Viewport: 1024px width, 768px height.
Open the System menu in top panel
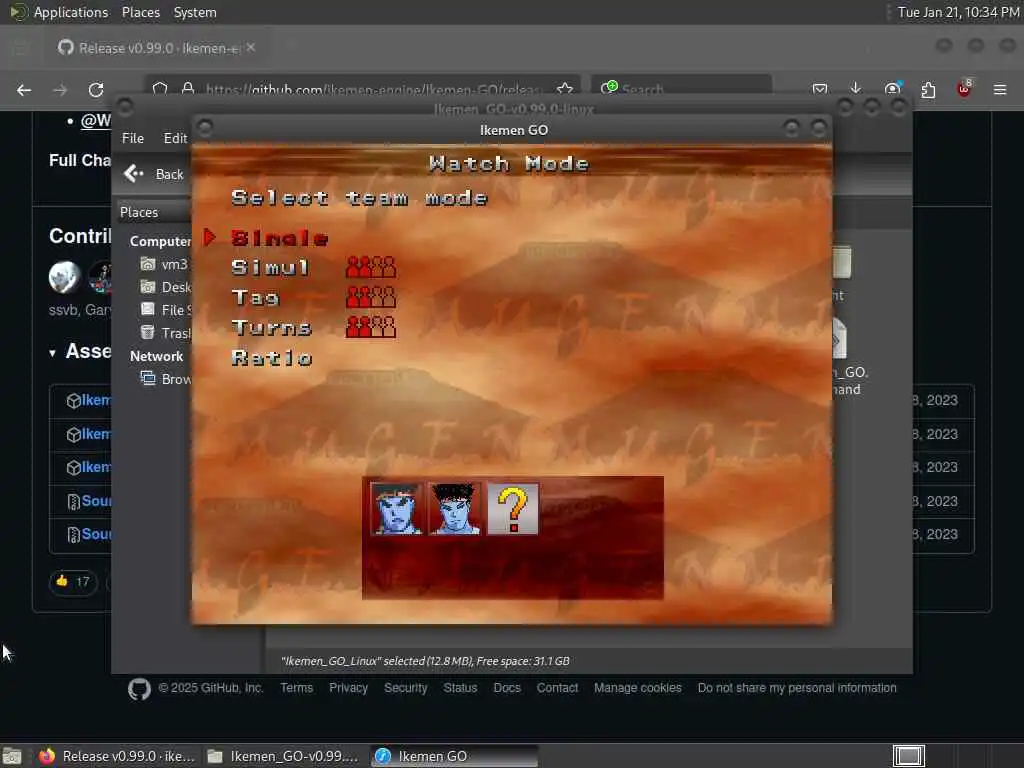pyautogui.click(x=195, y=12)
